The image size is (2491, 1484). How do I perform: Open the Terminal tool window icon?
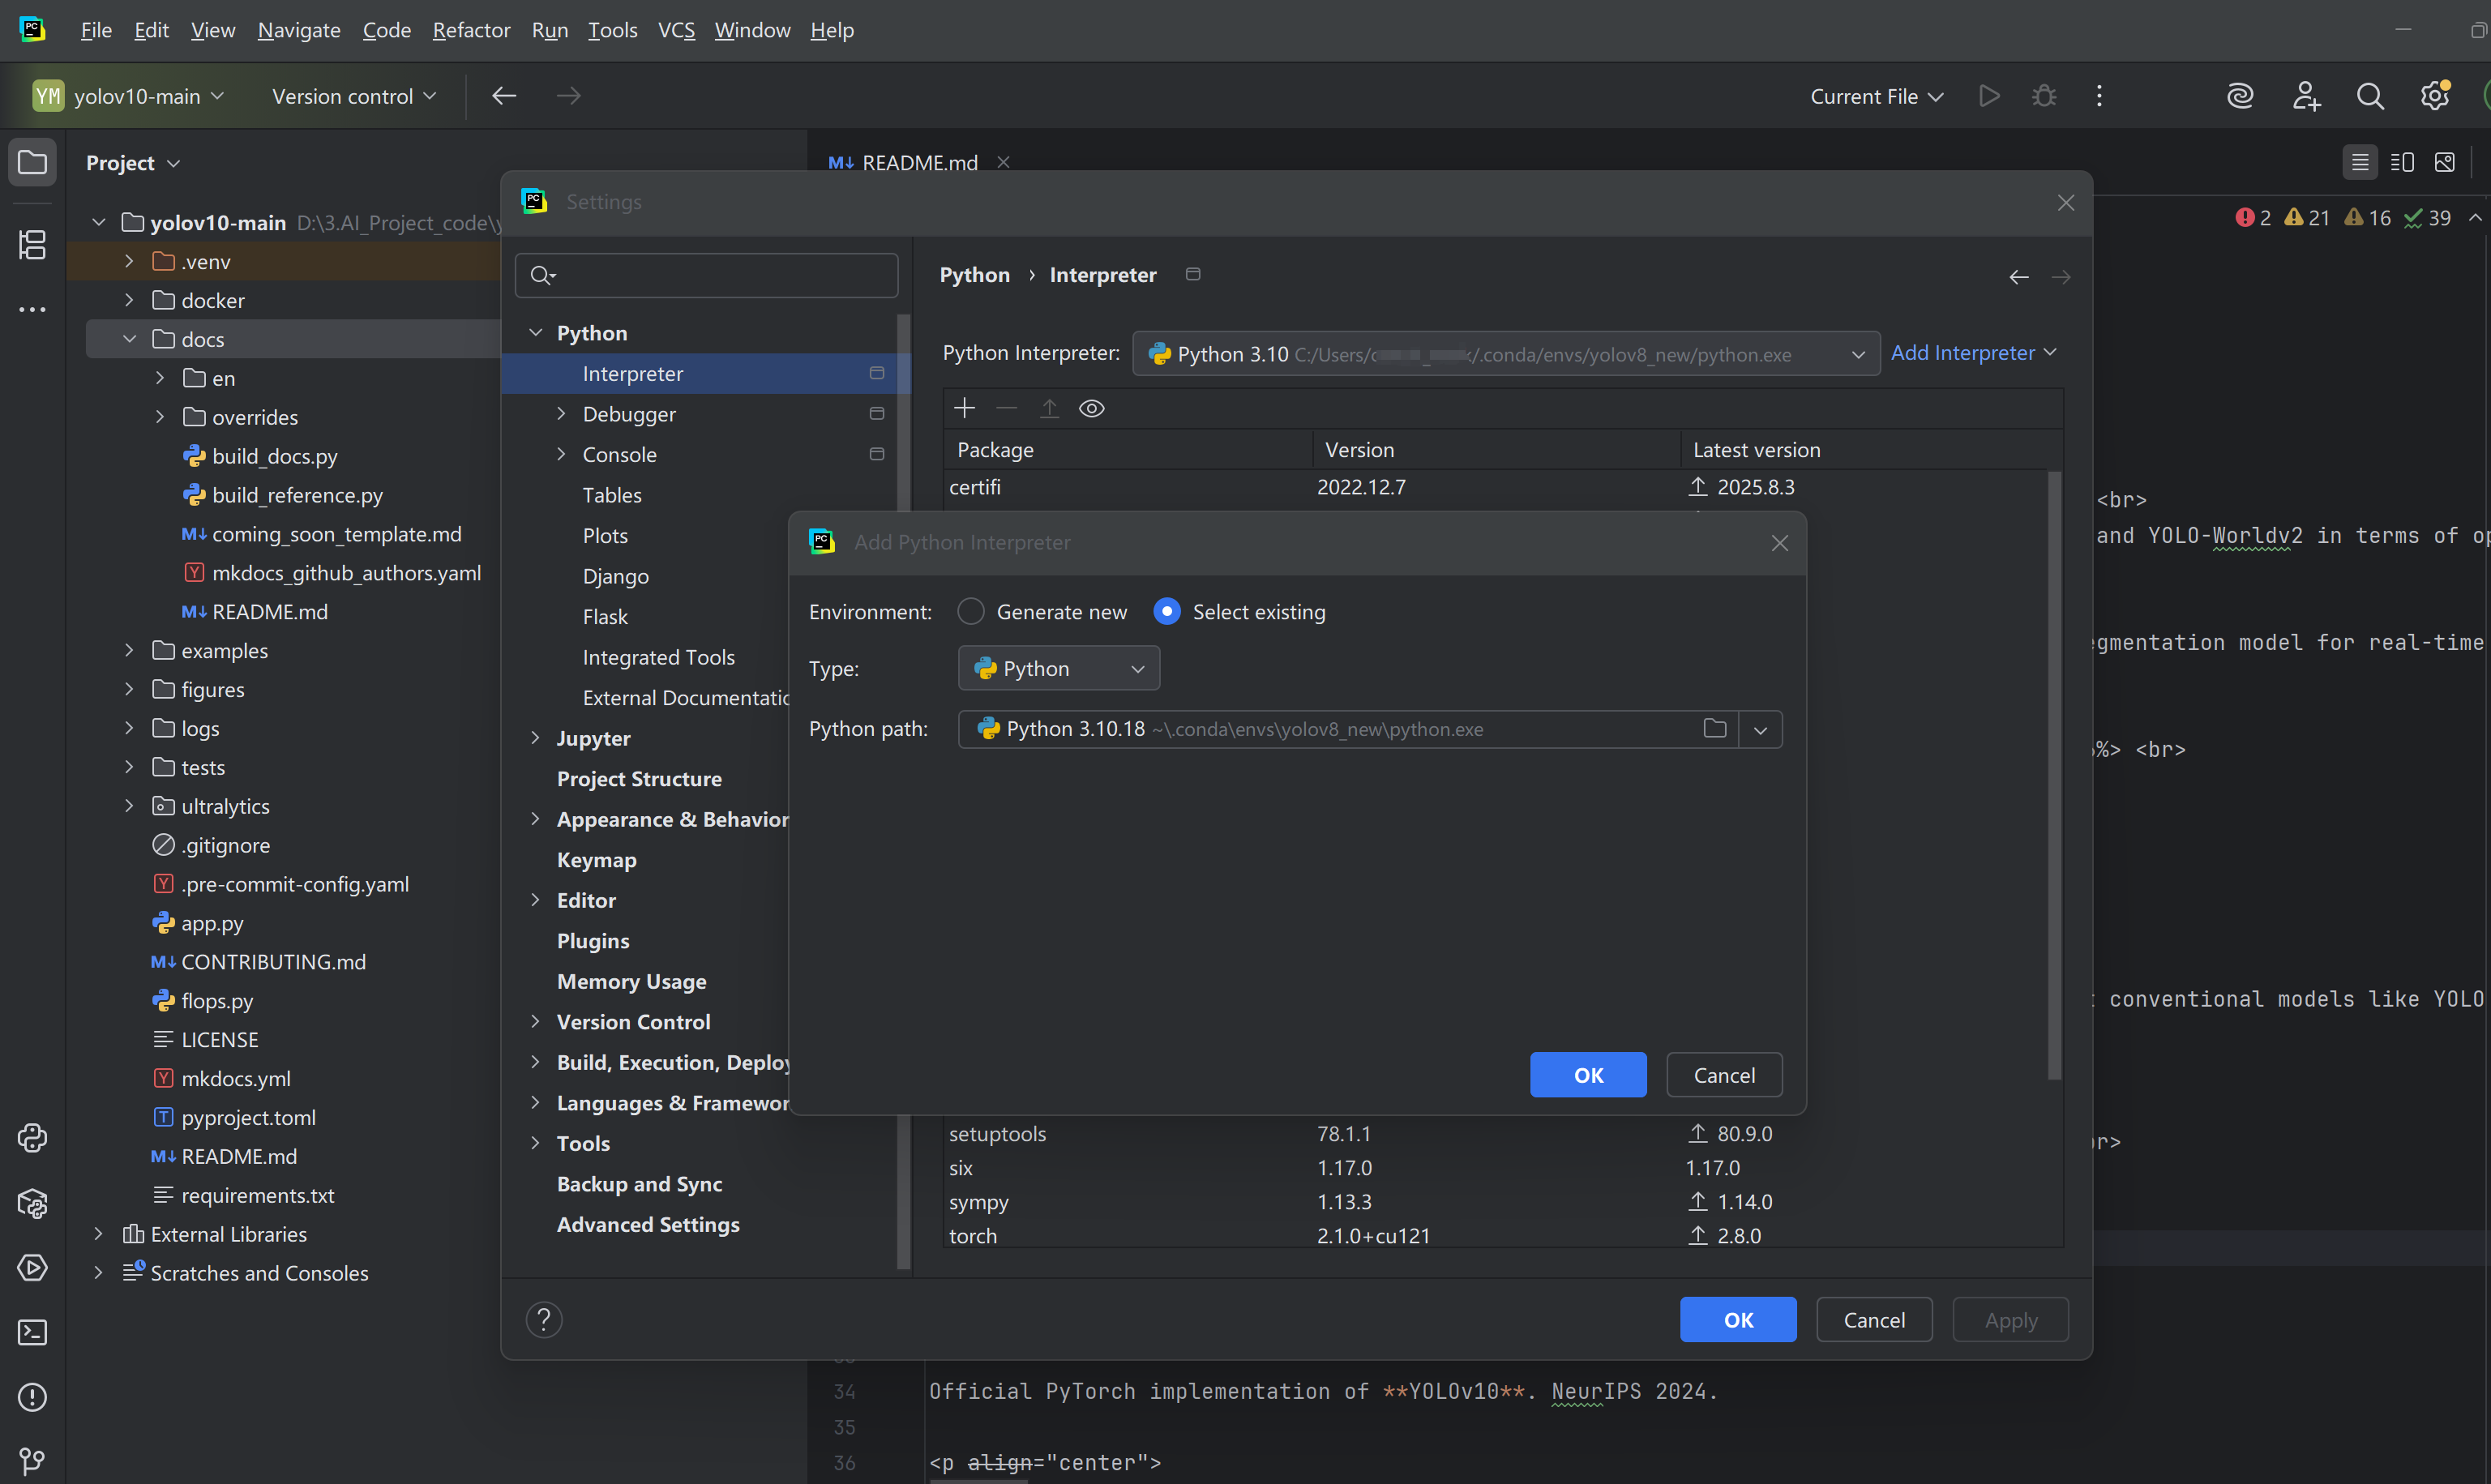(x=32, y=1331)
